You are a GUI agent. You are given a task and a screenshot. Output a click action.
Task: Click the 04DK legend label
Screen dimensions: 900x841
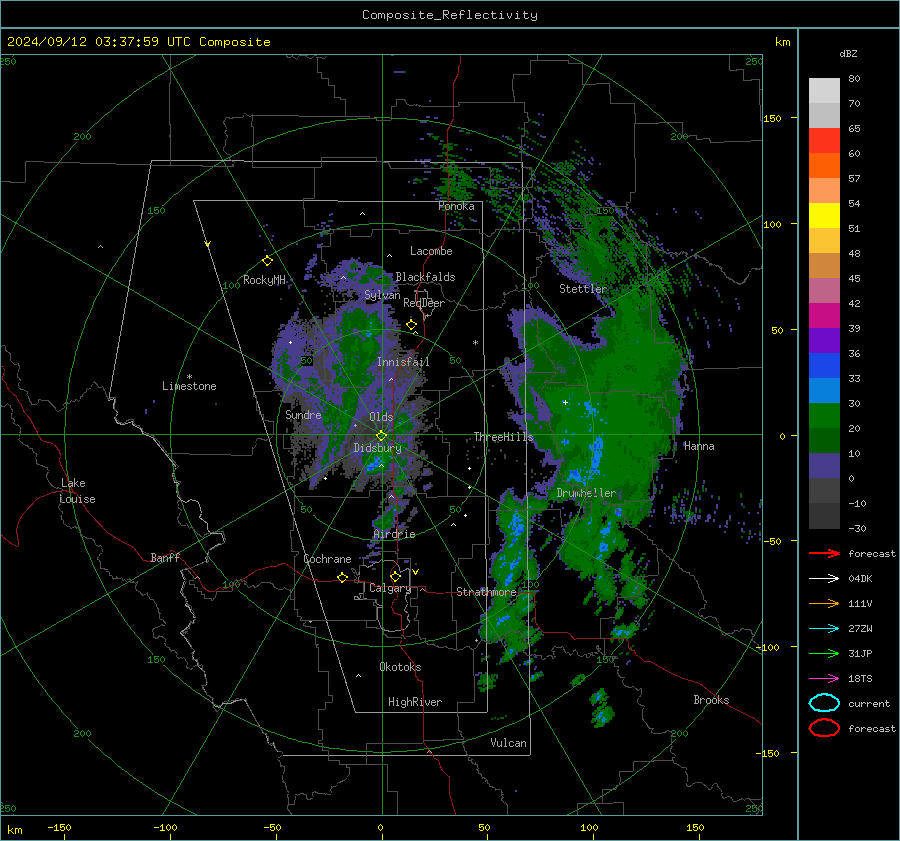click(860, 579)
